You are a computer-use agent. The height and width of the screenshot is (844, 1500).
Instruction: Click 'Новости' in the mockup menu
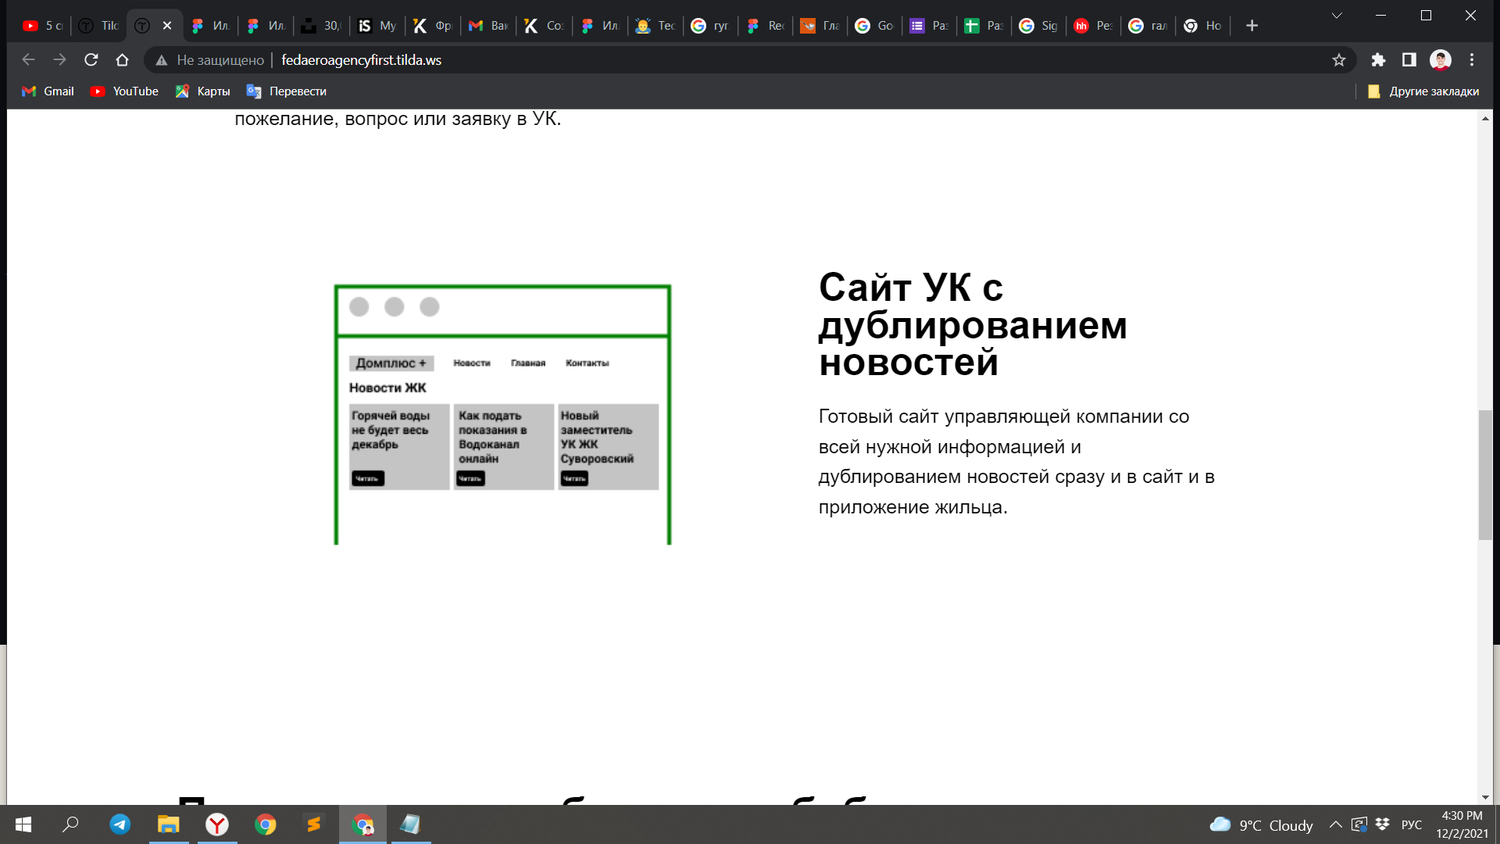472,363
